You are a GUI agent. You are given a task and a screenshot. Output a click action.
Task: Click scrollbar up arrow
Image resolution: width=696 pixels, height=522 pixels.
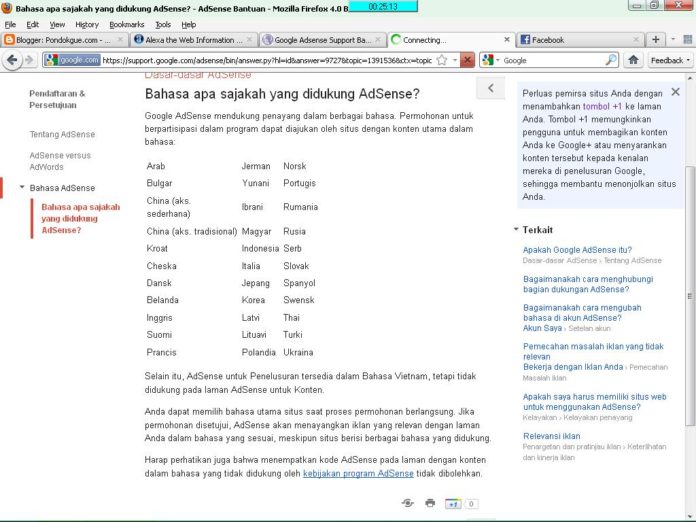click(689, 79)
